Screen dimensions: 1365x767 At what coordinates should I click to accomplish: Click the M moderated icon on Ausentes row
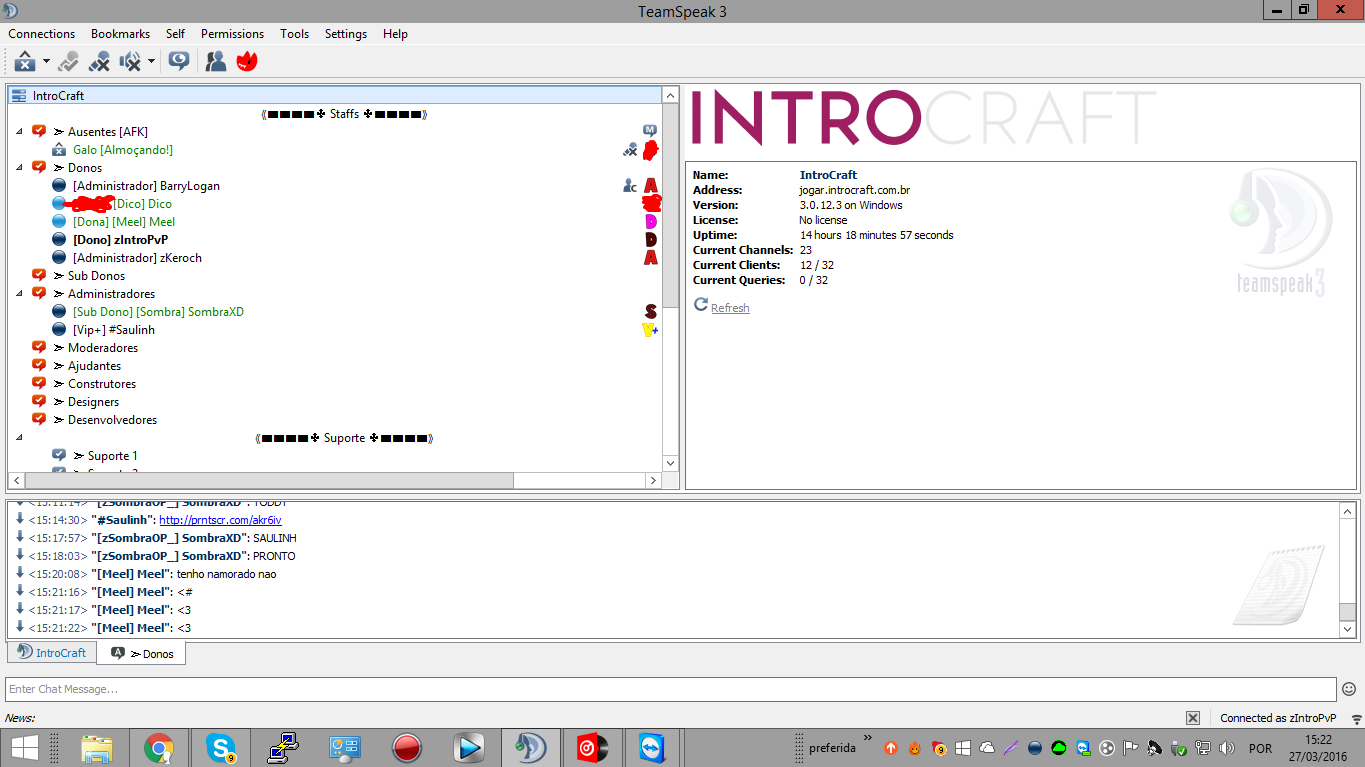click(650, 131)
